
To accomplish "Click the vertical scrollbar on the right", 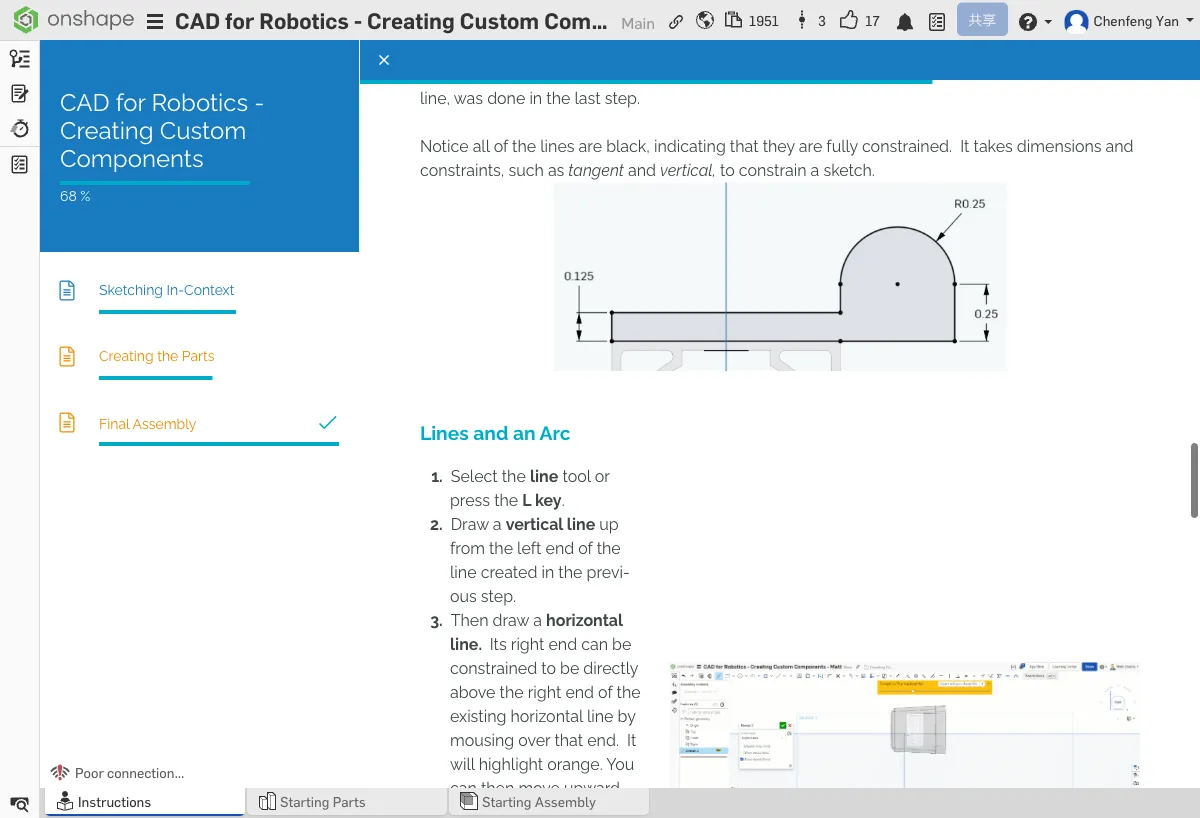I will pos(1193,480).
